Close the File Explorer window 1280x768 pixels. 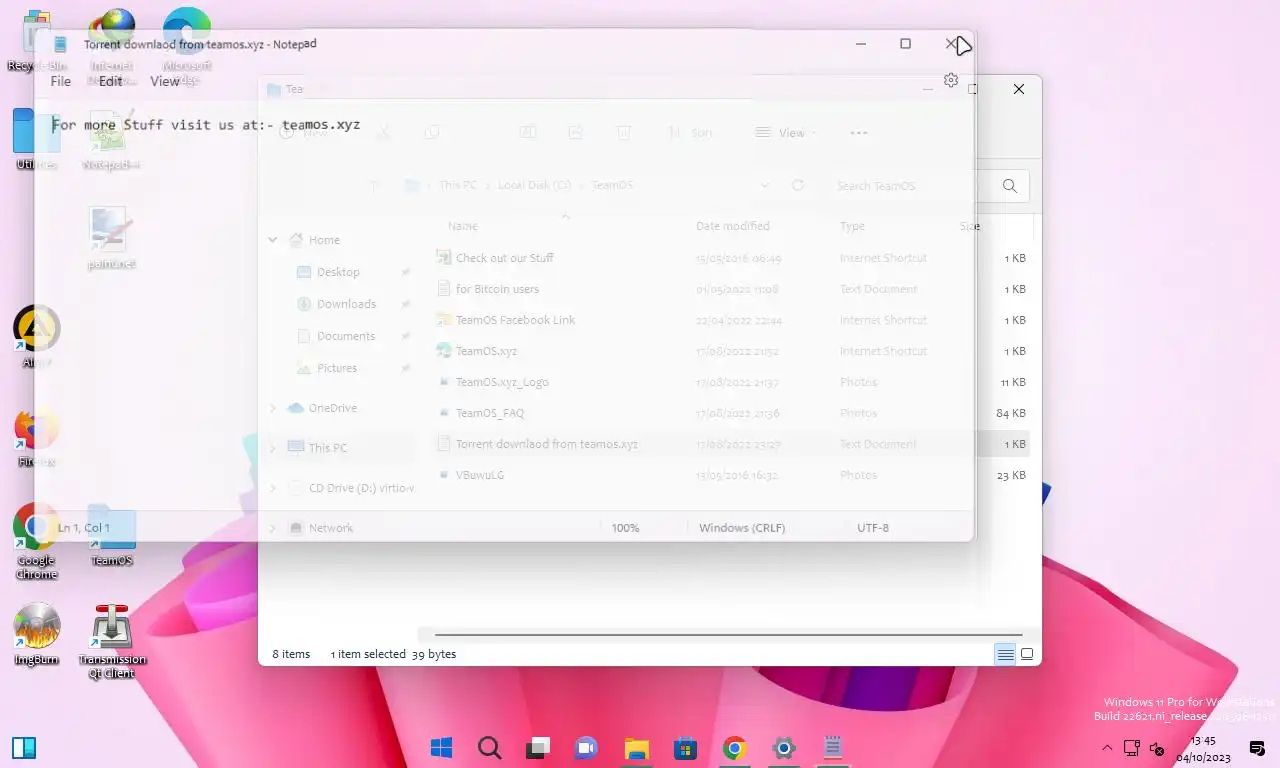tap(1019, 89)
